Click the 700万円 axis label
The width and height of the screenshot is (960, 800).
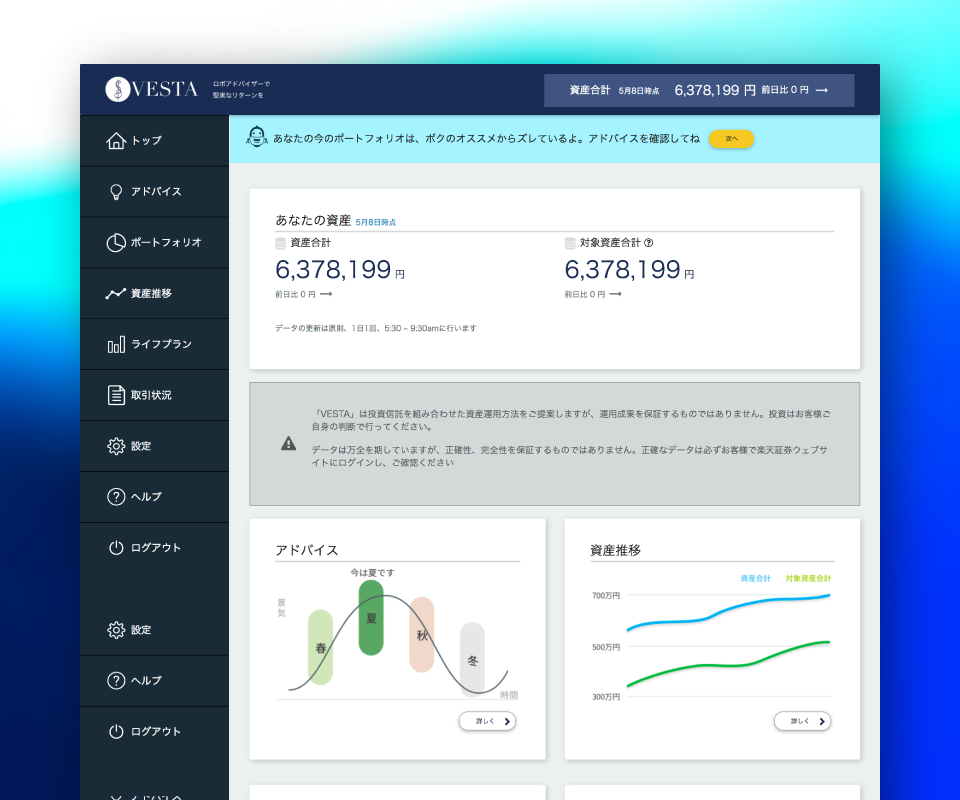coord(606,596)
